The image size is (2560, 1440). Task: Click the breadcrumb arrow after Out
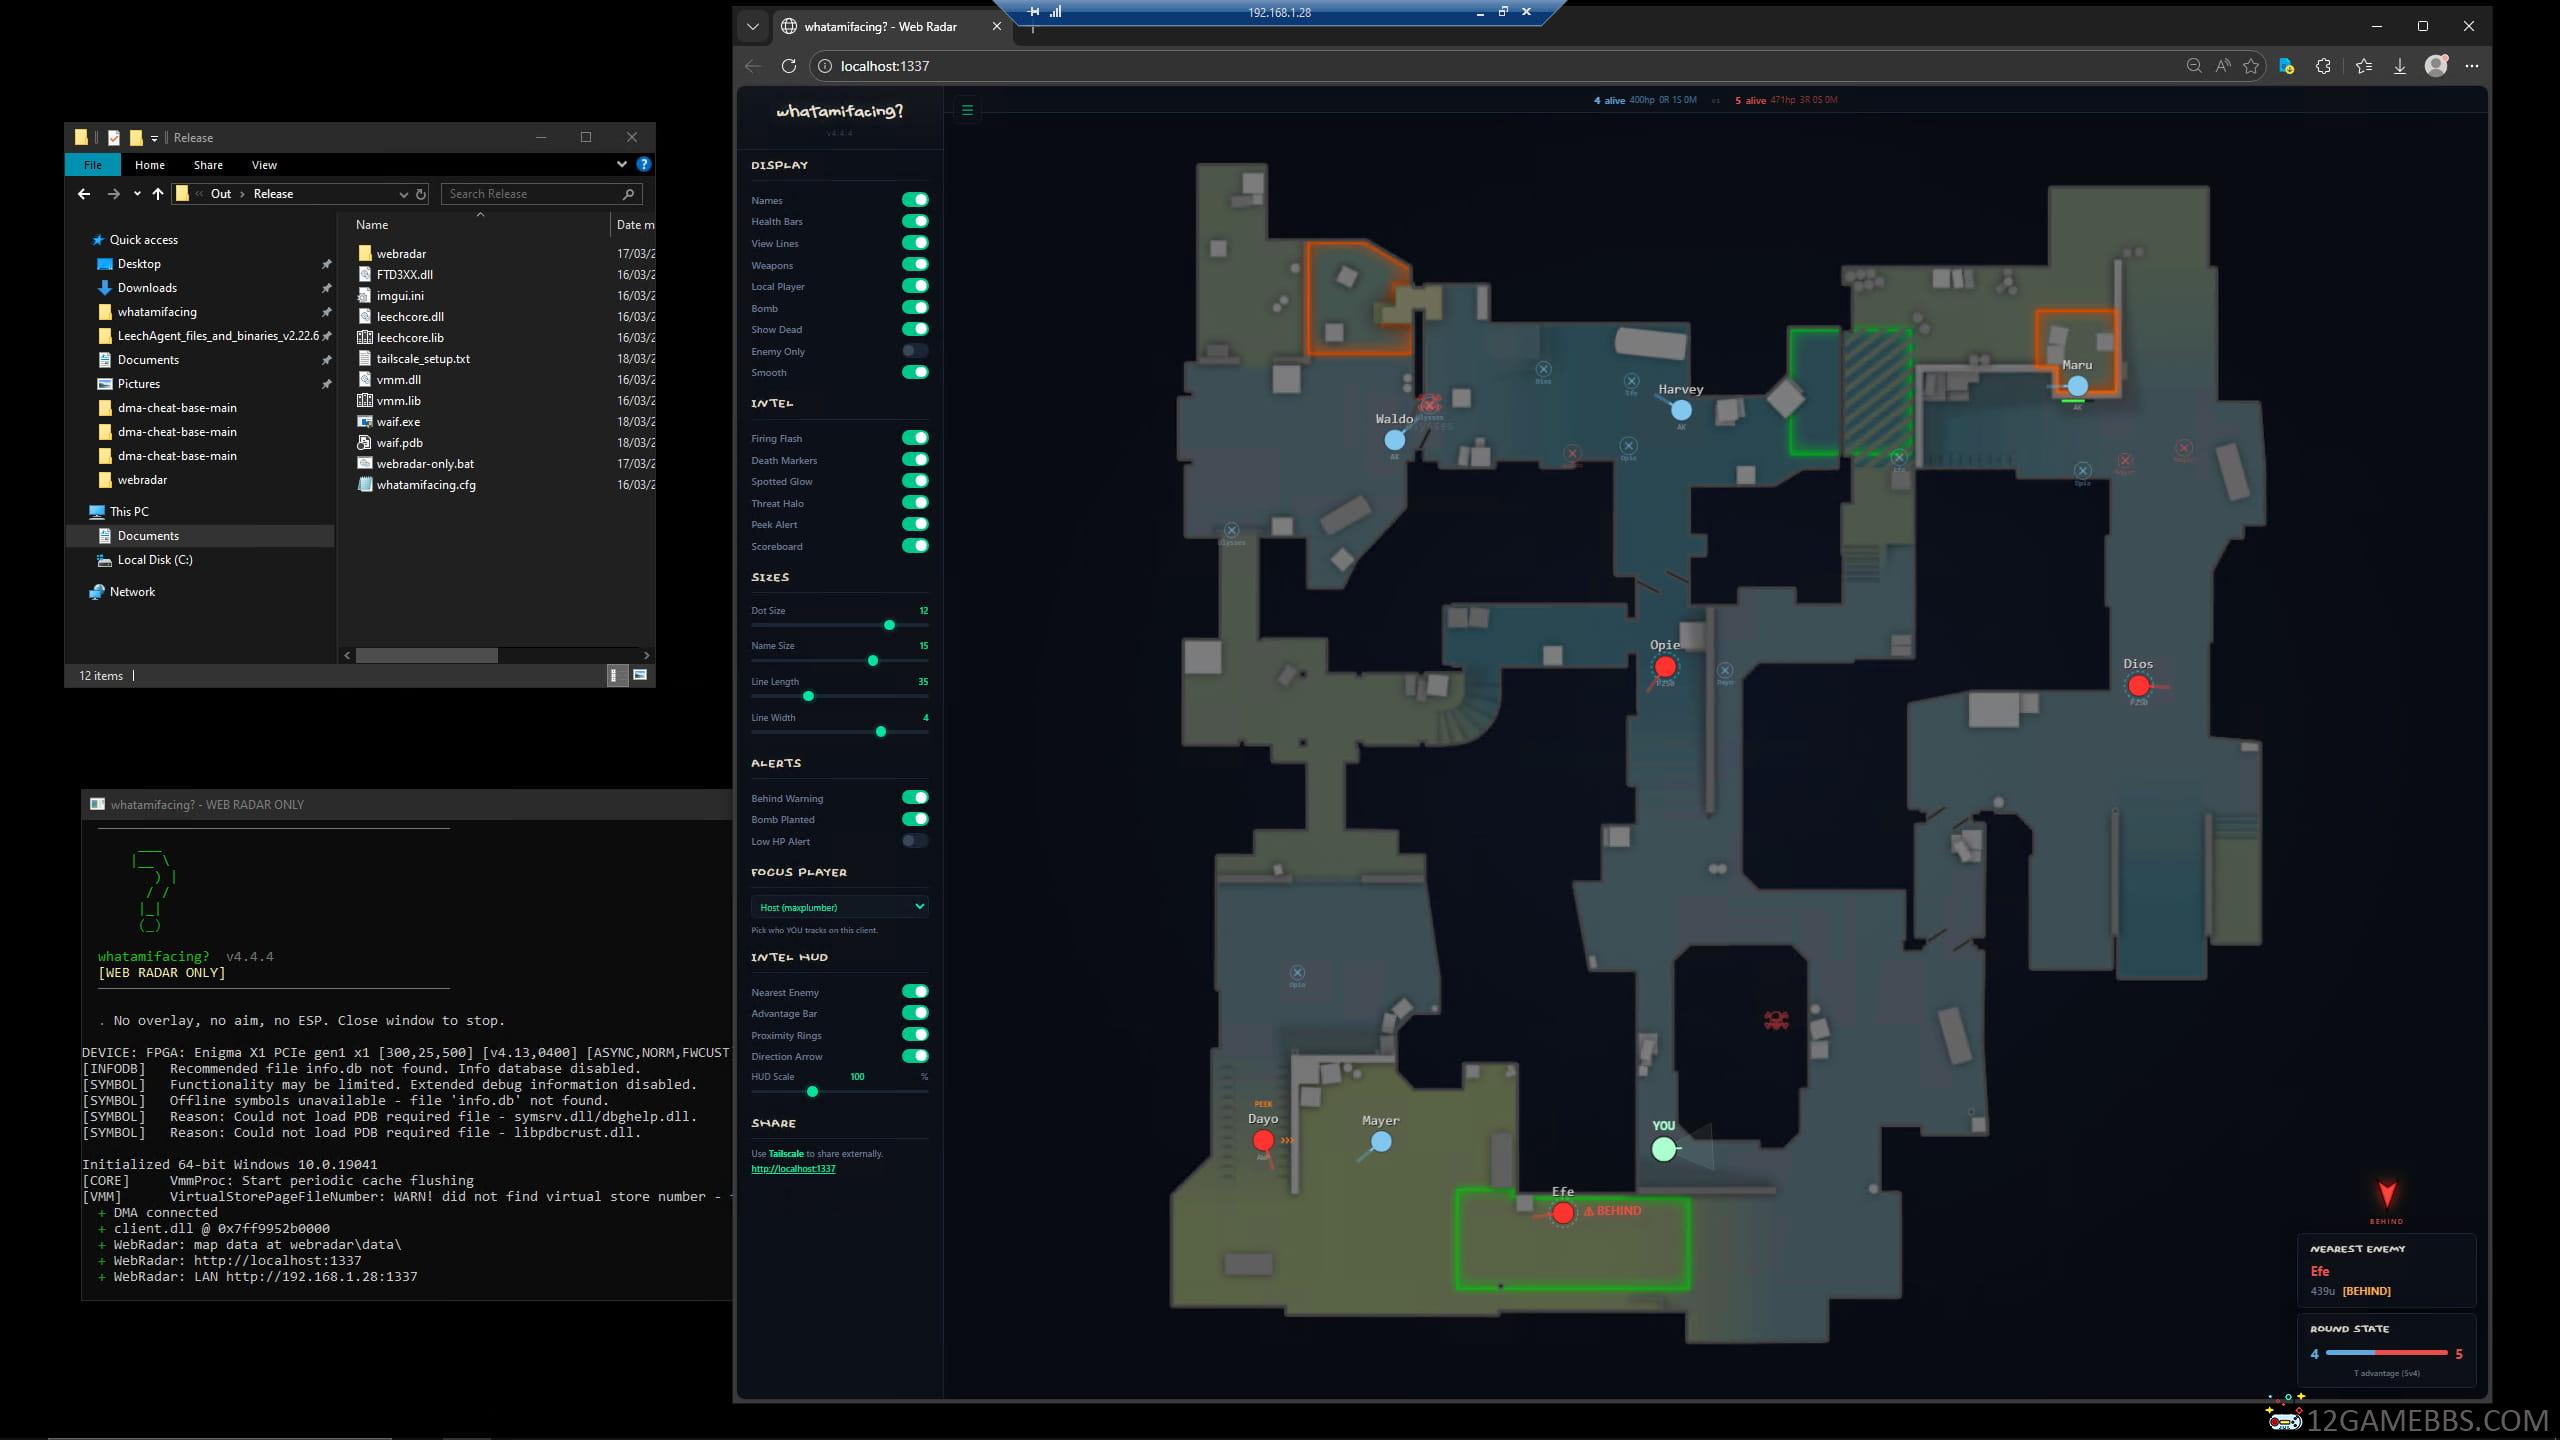[242, 194]
